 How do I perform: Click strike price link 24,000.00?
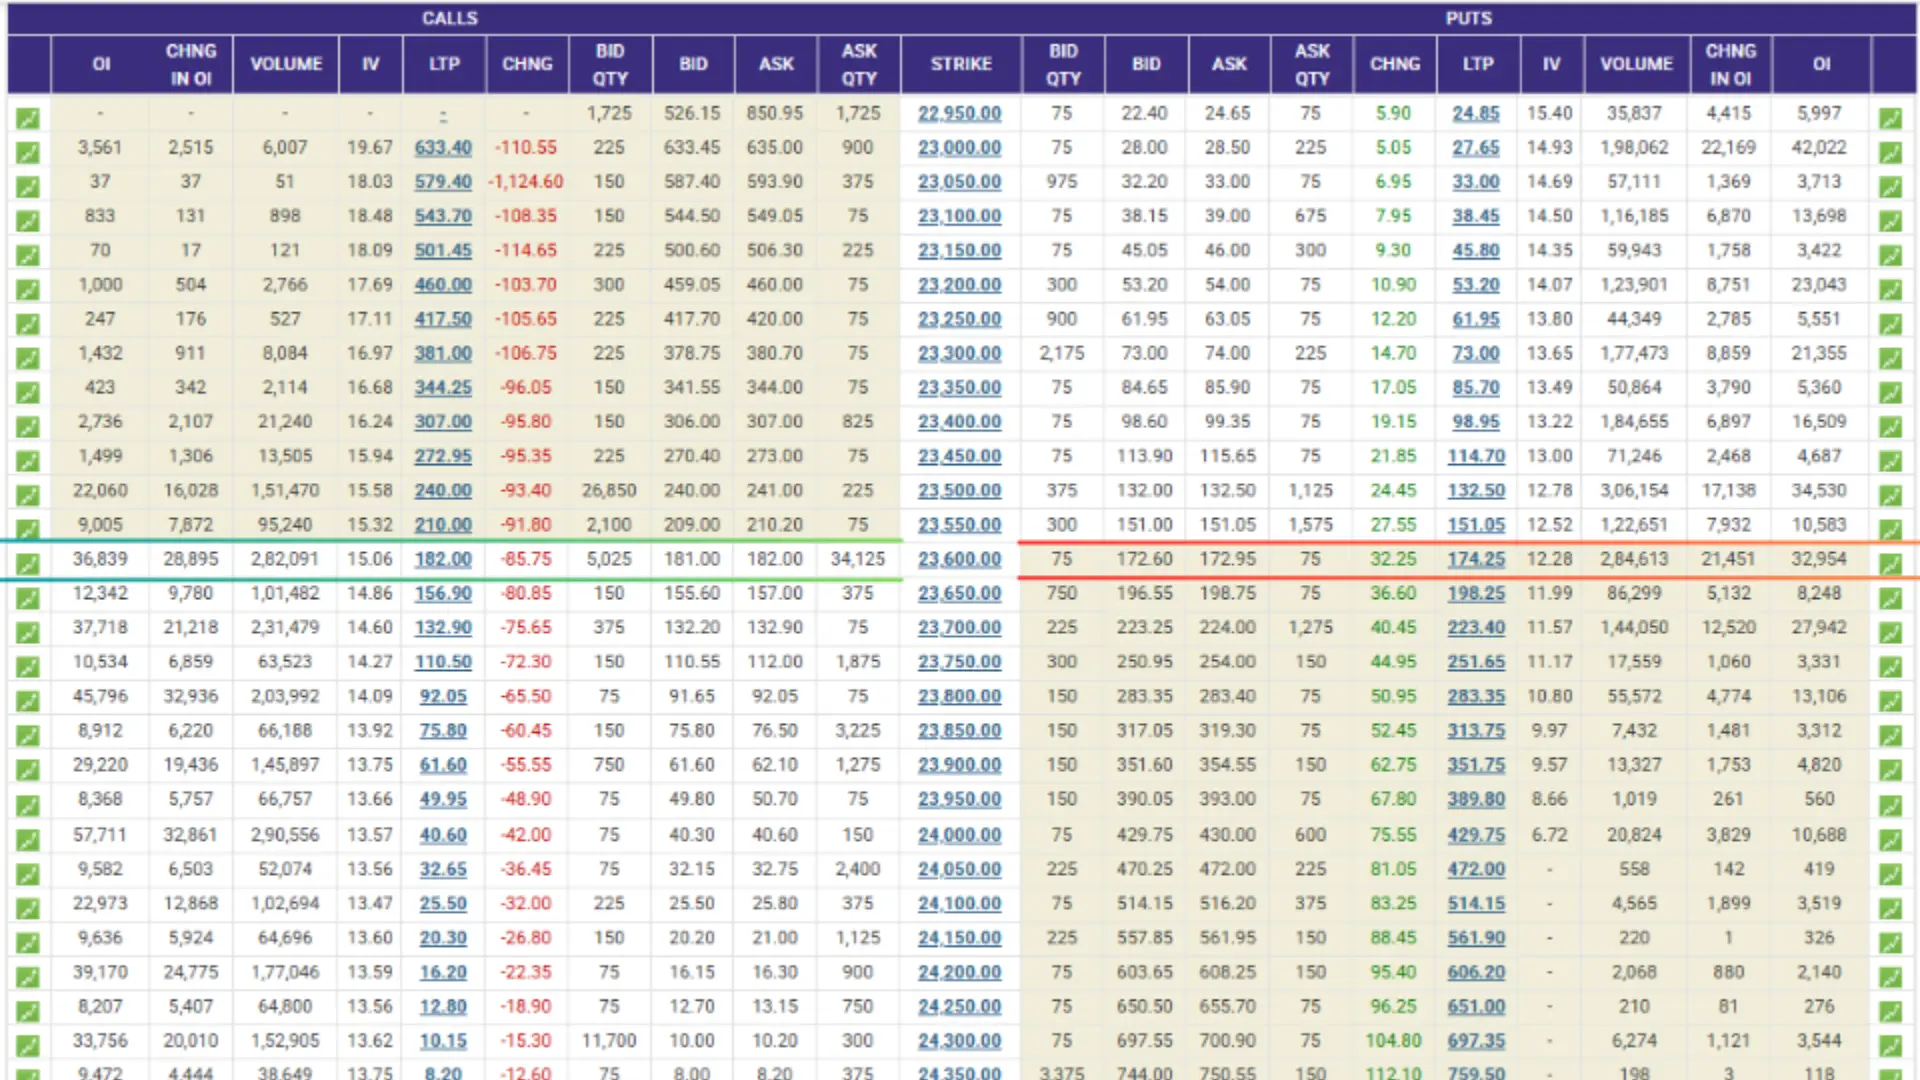[960, 835]
